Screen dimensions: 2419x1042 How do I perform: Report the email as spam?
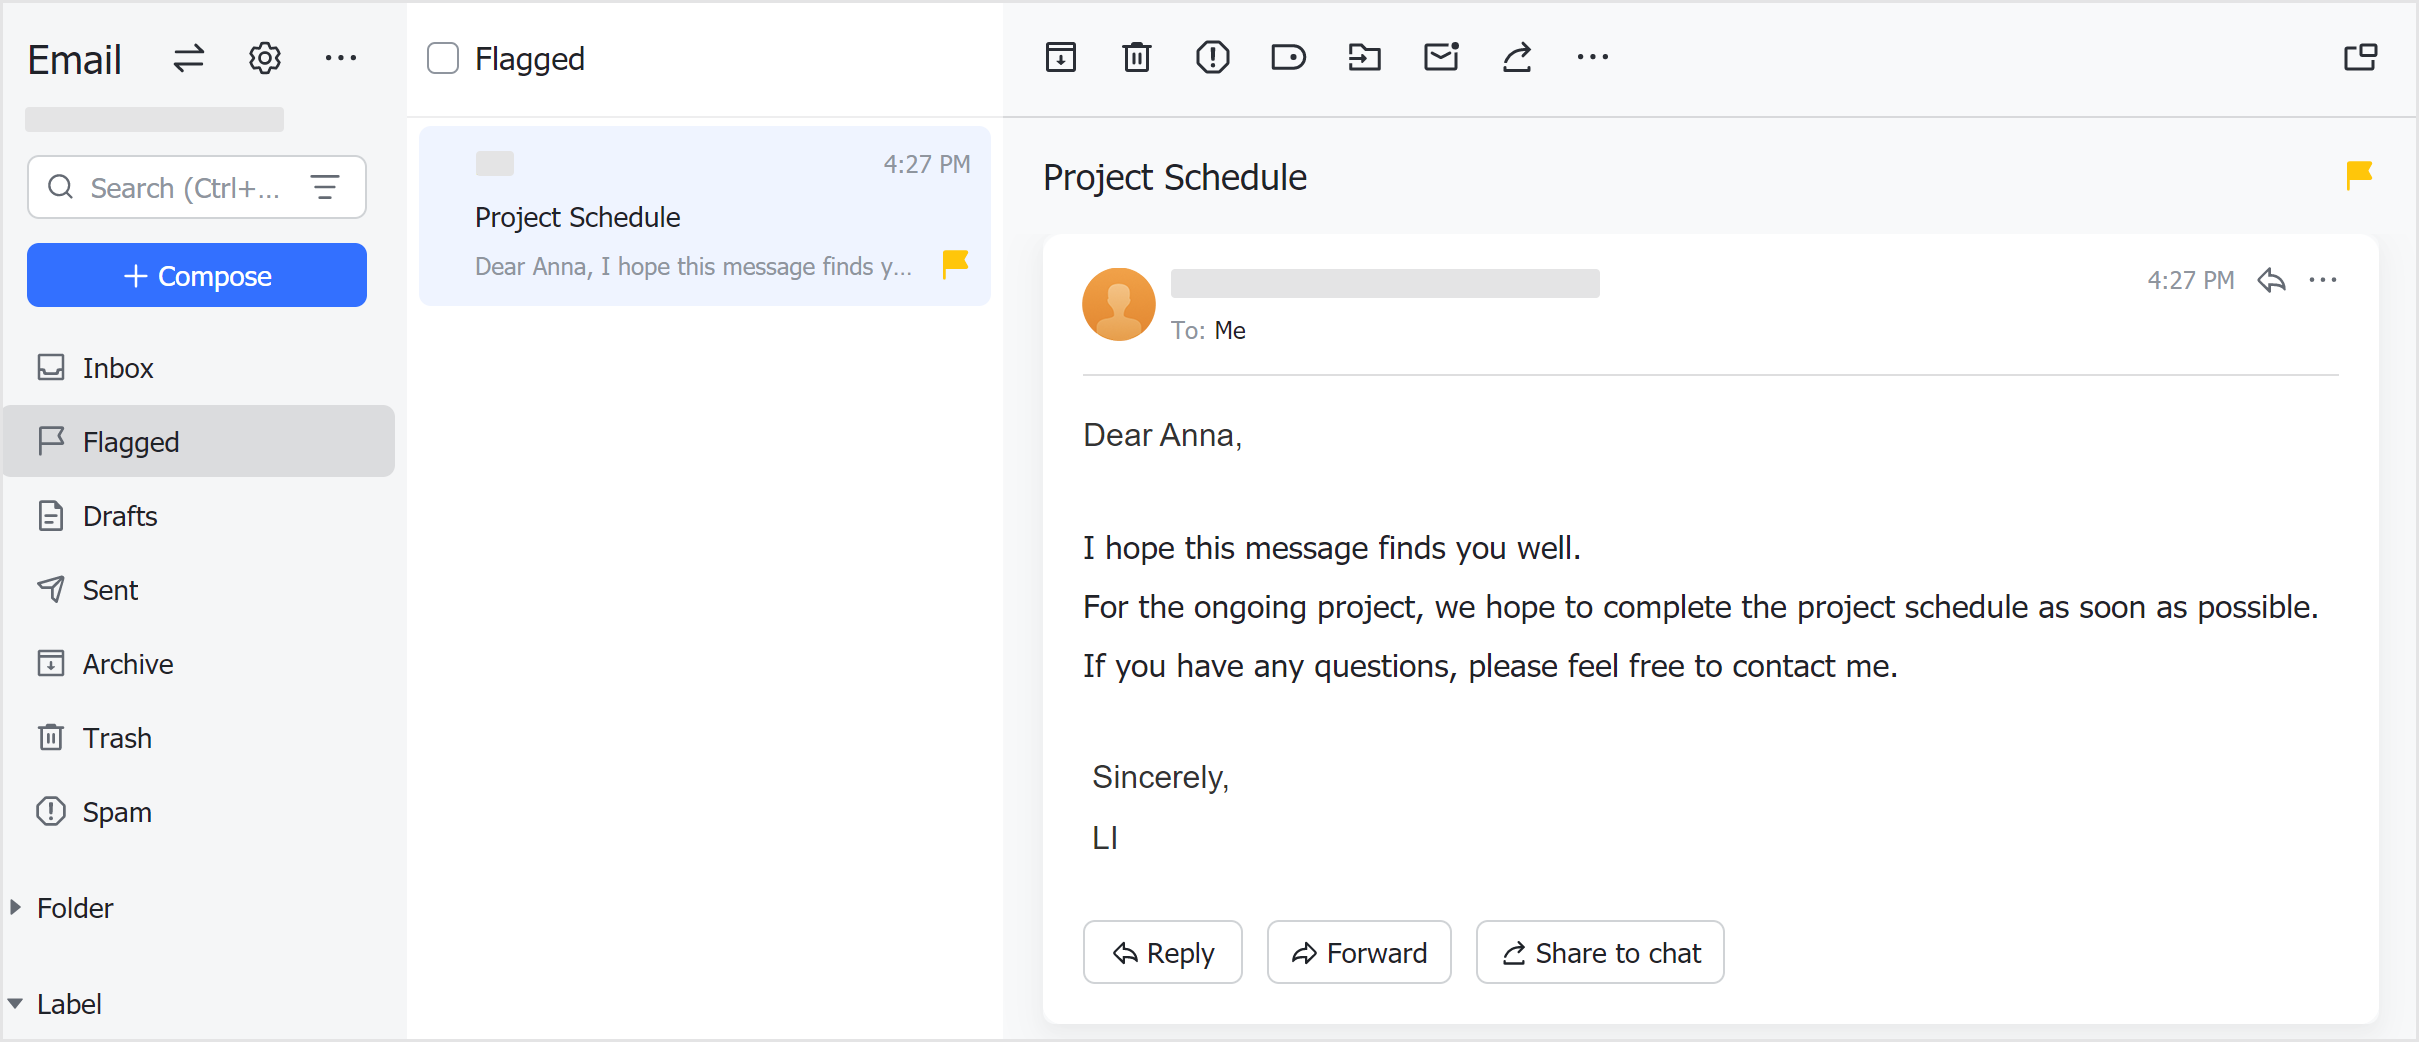[1211, 57]
